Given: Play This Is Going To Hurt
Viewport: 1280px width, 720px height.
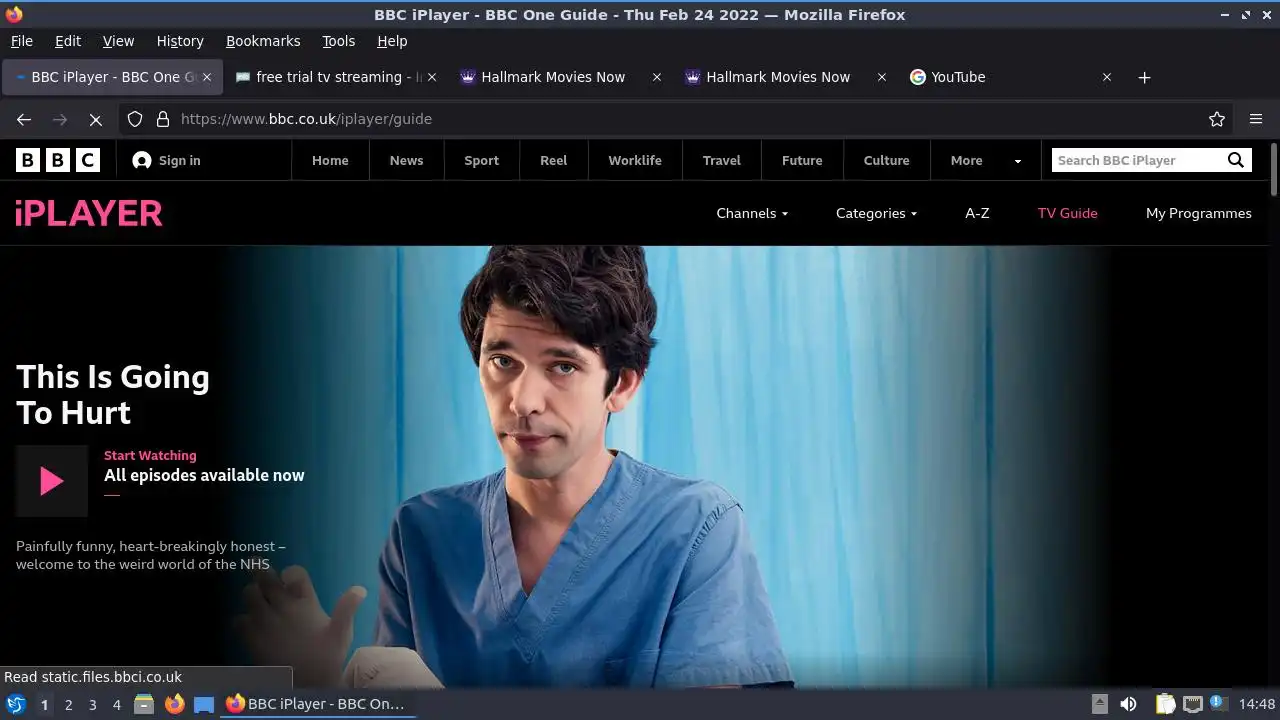Looking at the screenshot, I should tap(52, 481).
